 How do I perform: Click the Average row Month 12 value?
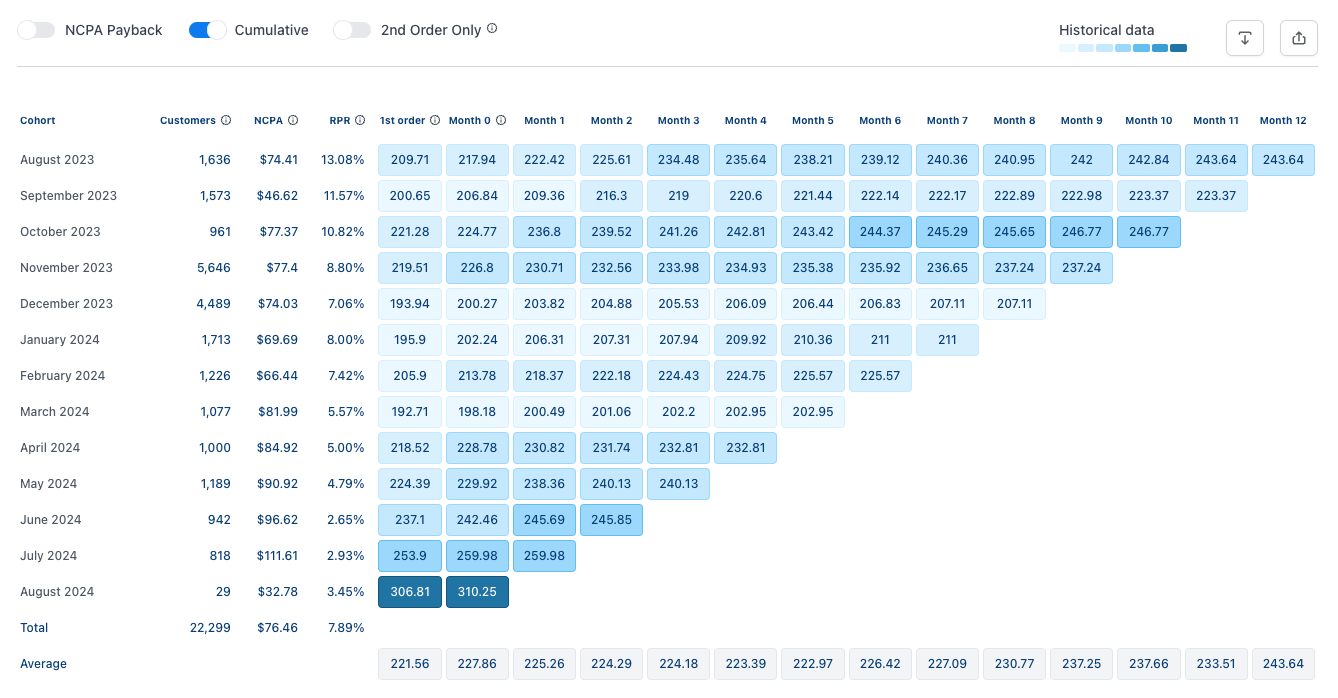coord(1283,664)
